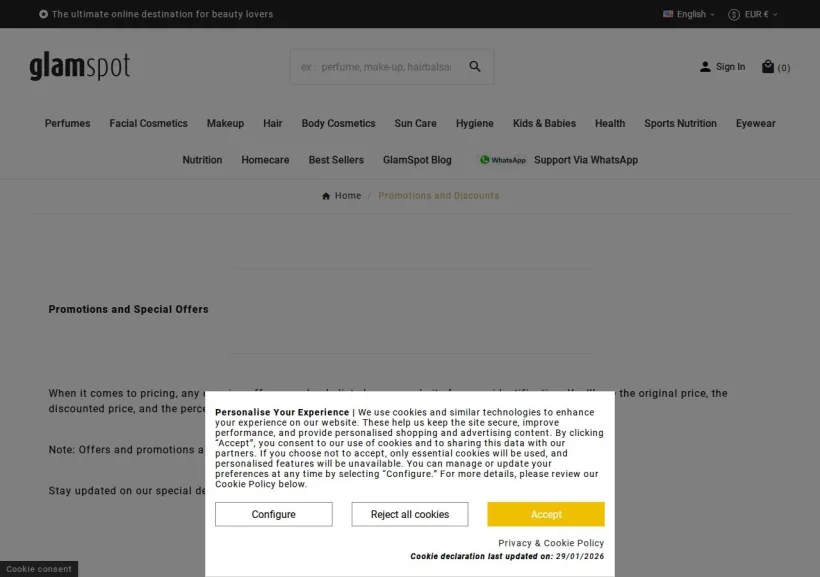Open the Nutrition menu

pyautogui.click(x=202, y=160)
